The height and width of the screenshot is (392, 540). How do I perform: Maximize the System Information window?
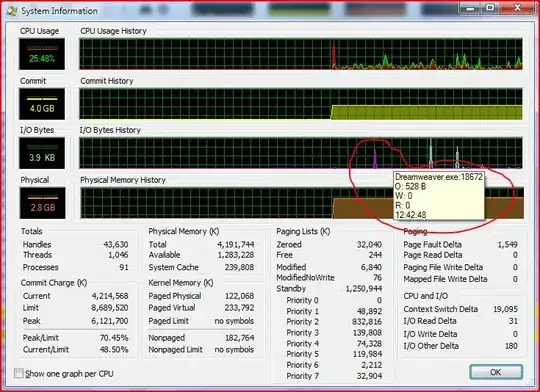490,8
